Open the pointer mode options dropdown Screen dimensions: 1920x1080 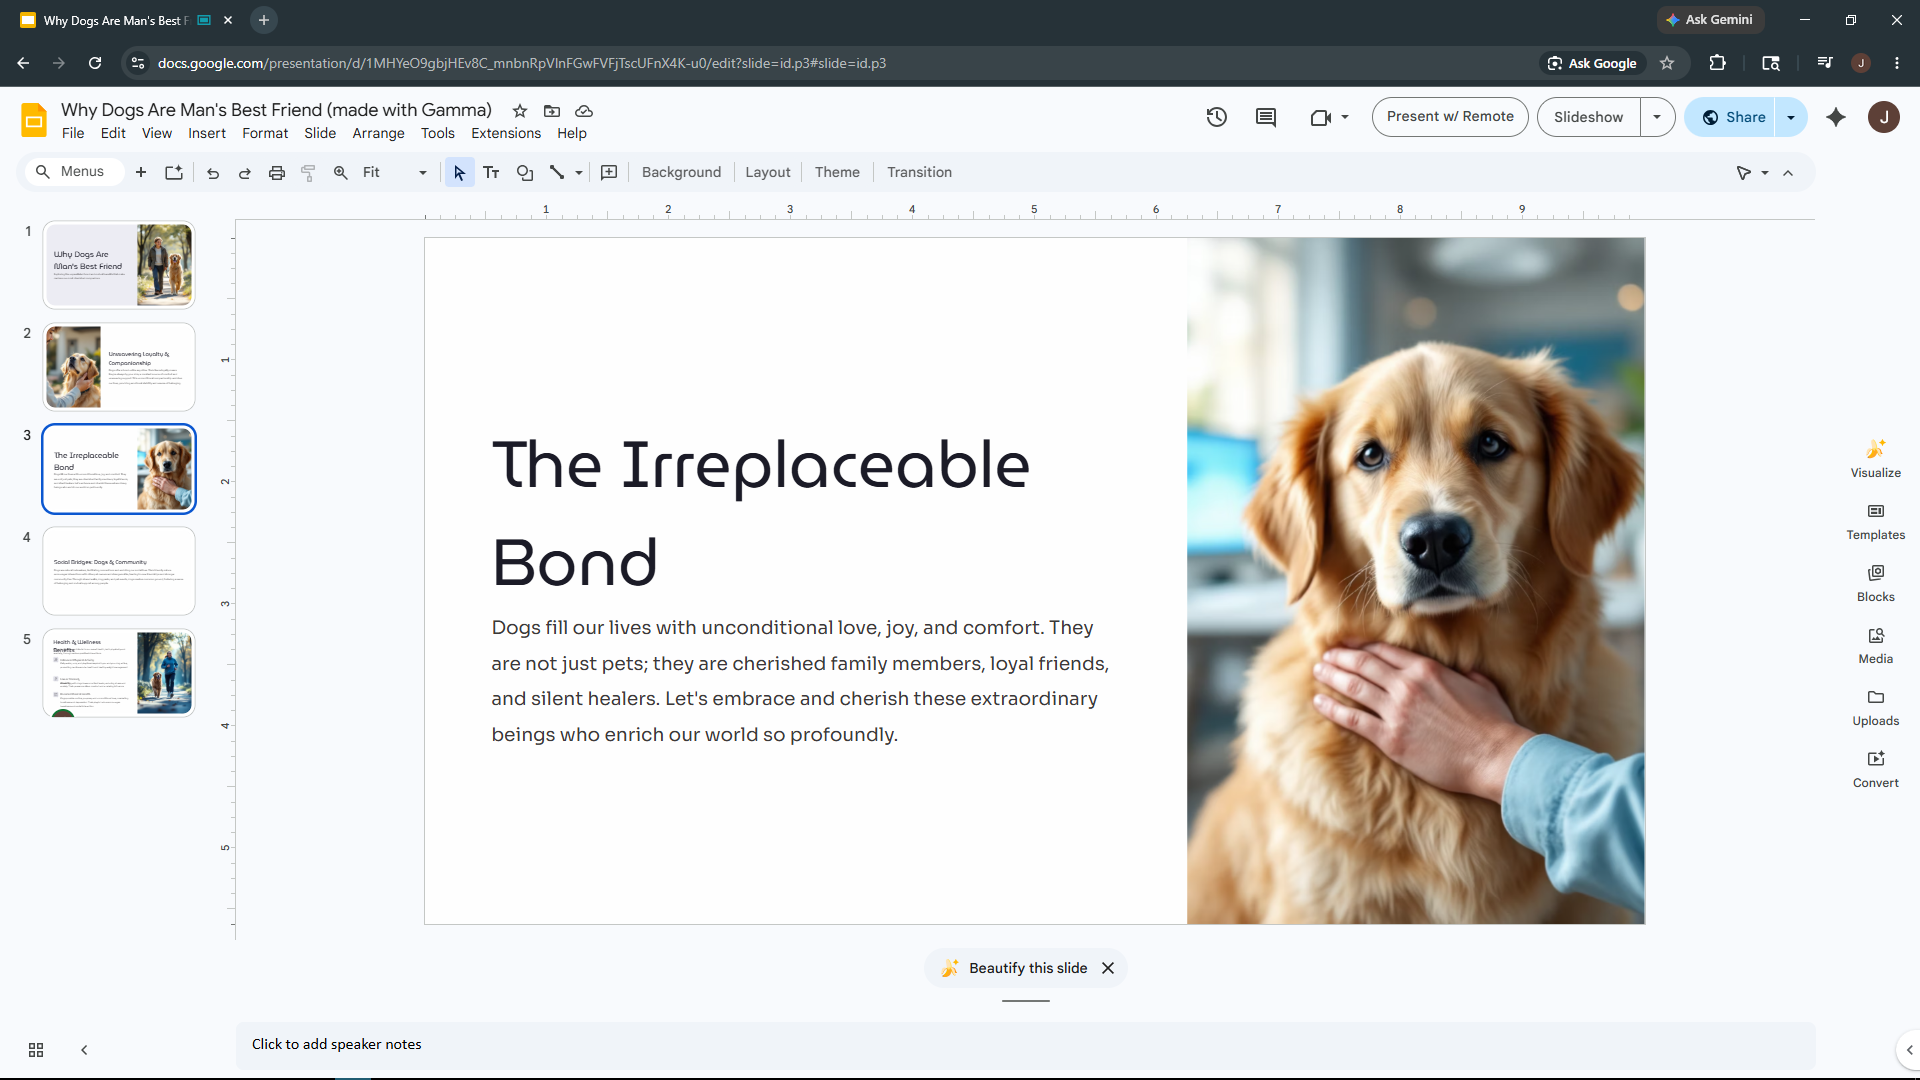[1765, 173]
